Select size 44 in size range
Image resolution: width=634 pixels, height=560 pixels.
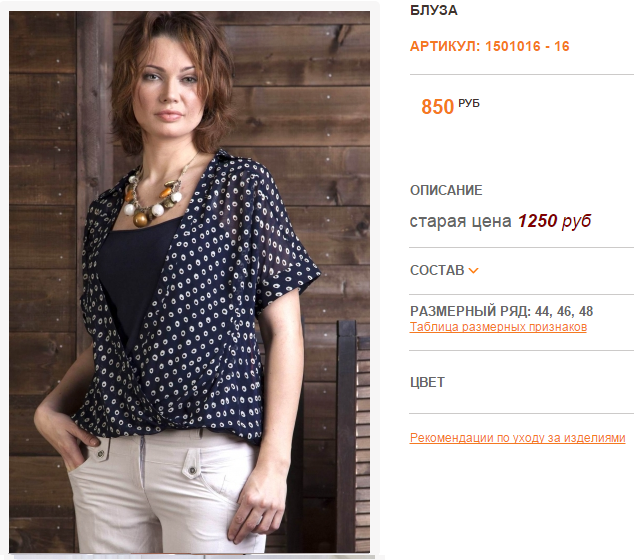[x=543, y=311]
